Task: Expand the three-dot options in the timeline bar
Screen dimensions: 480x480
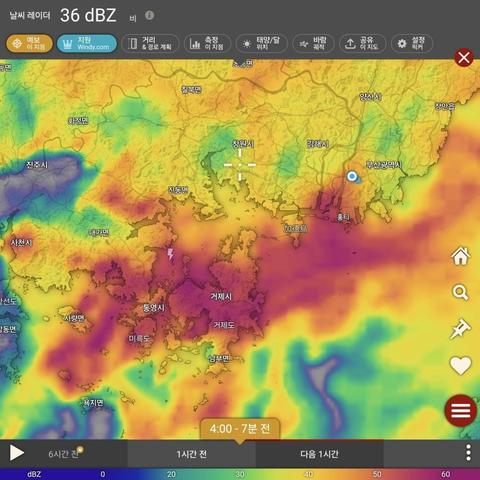Action: [x=468, y=453]
